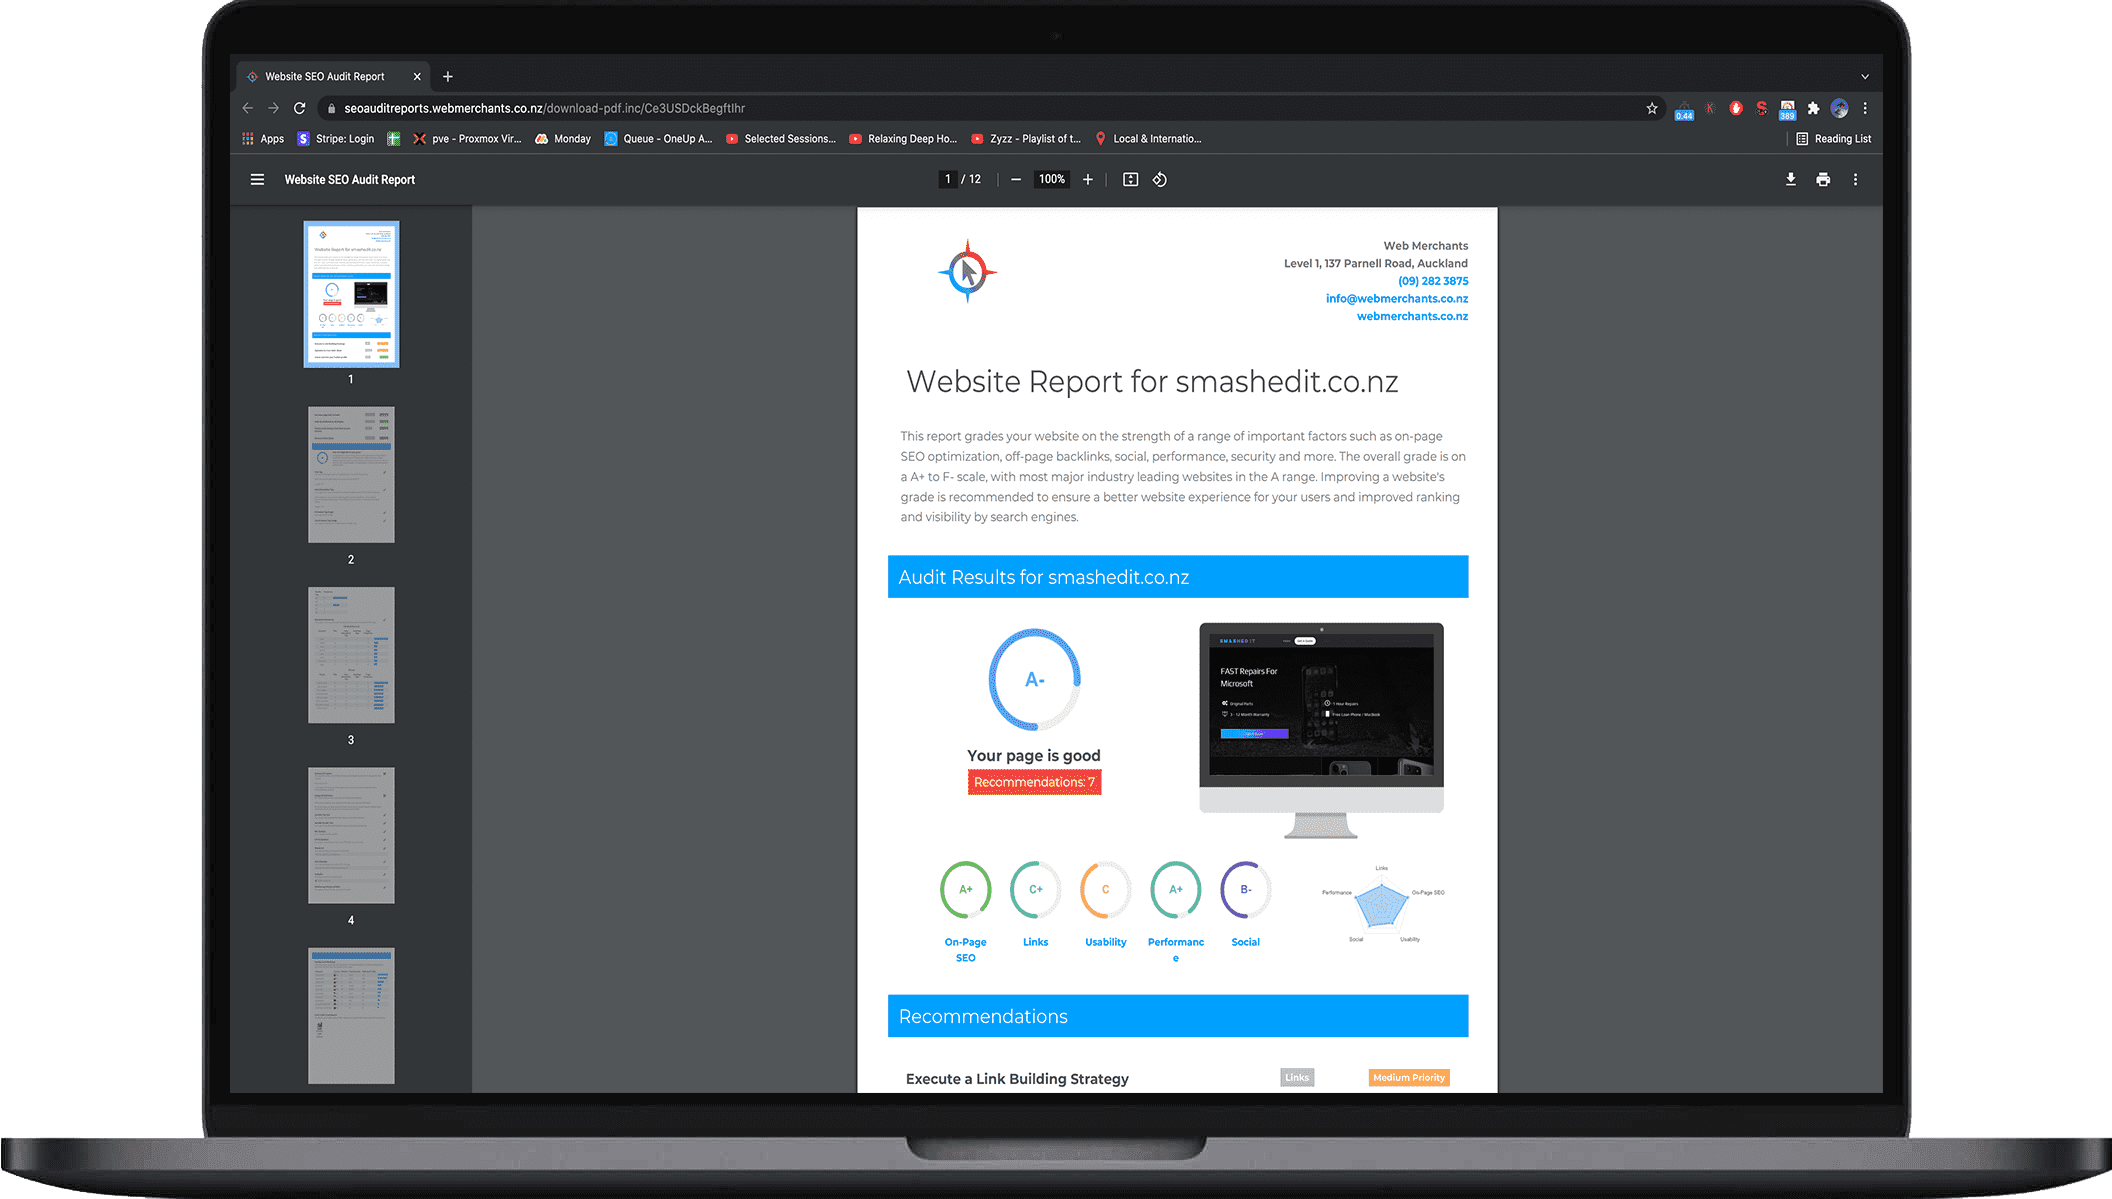Click the 100% zoom level field
This screenshot has height=1199, width=2112.
(x=1051, y=180)
